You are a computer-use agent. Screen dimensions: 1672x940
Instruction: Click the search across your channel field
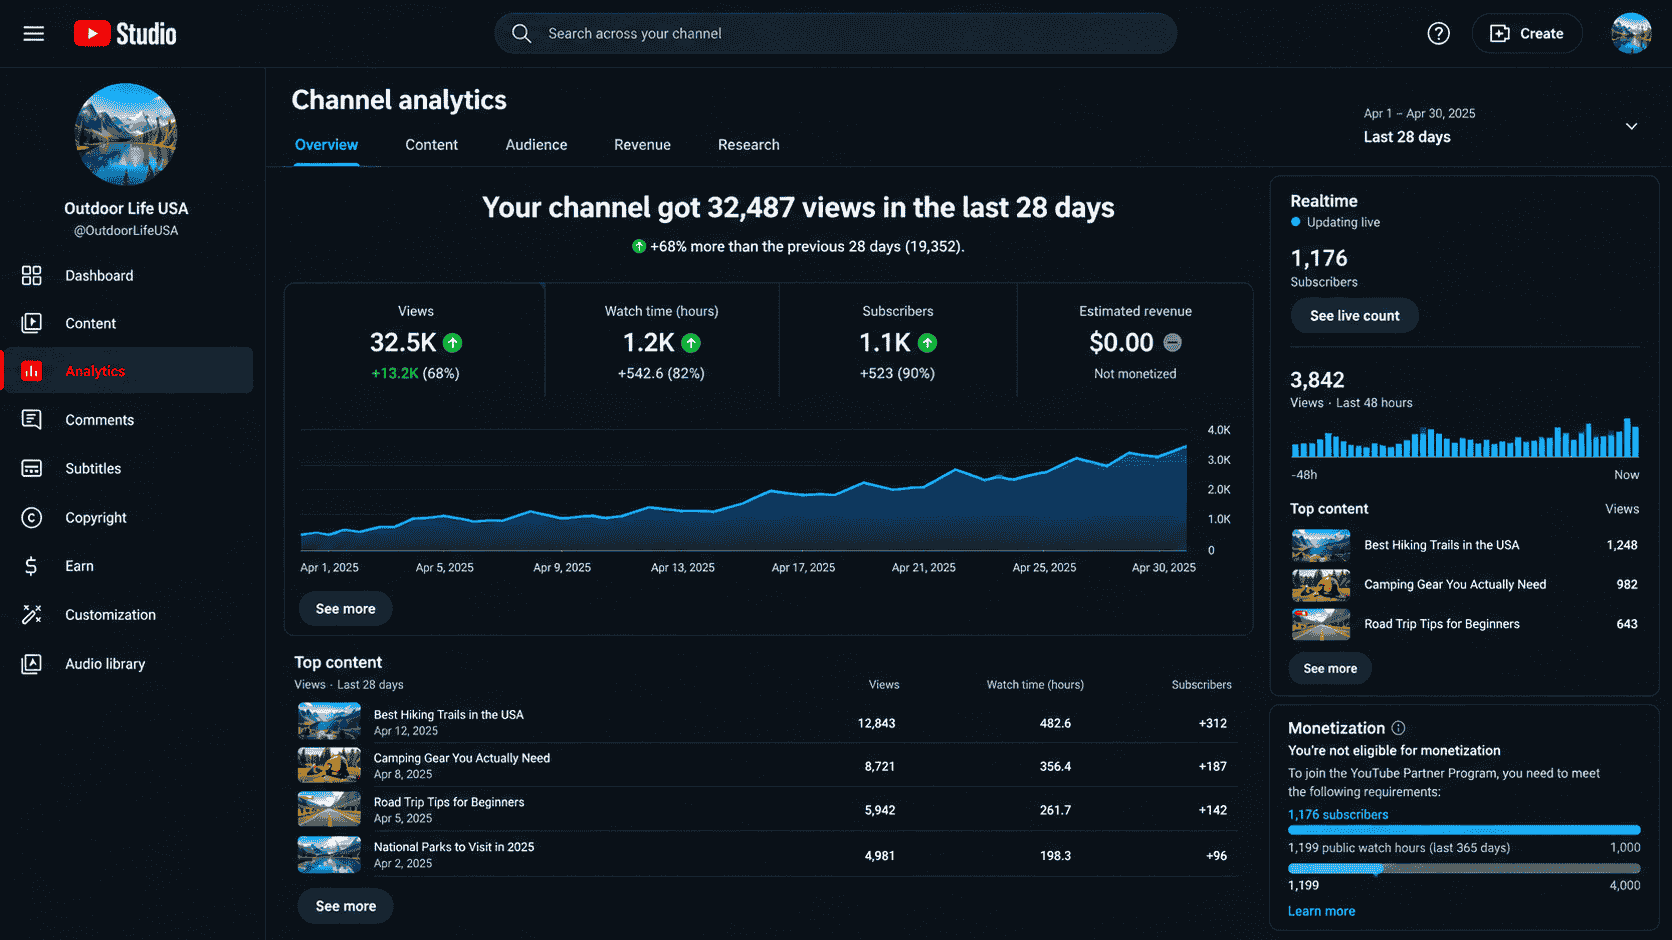[836, 34]
